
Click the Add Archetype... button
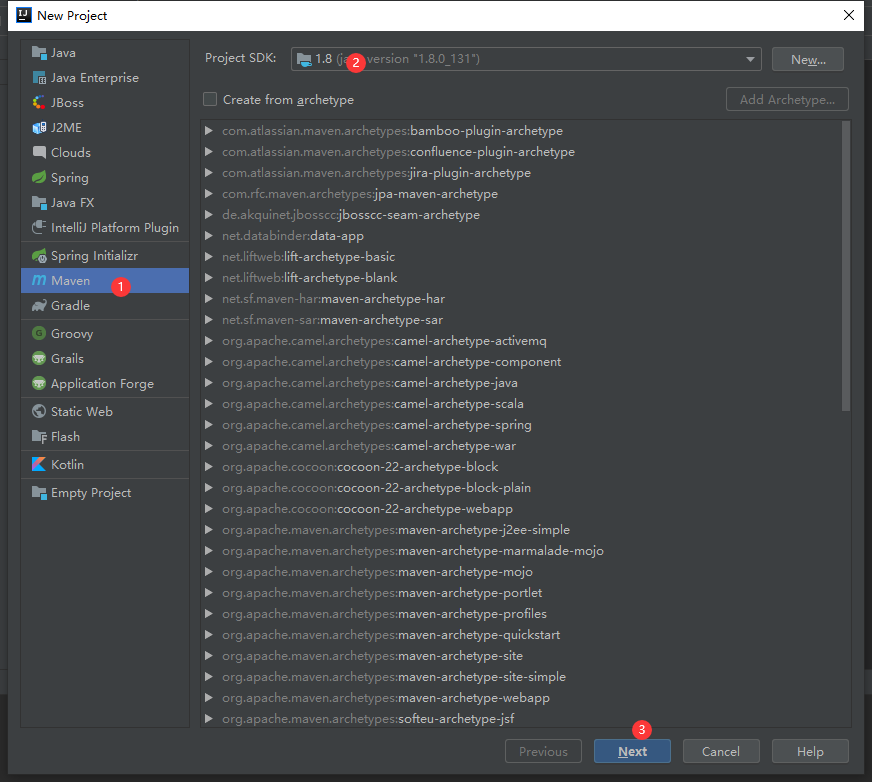pos(787,100)
